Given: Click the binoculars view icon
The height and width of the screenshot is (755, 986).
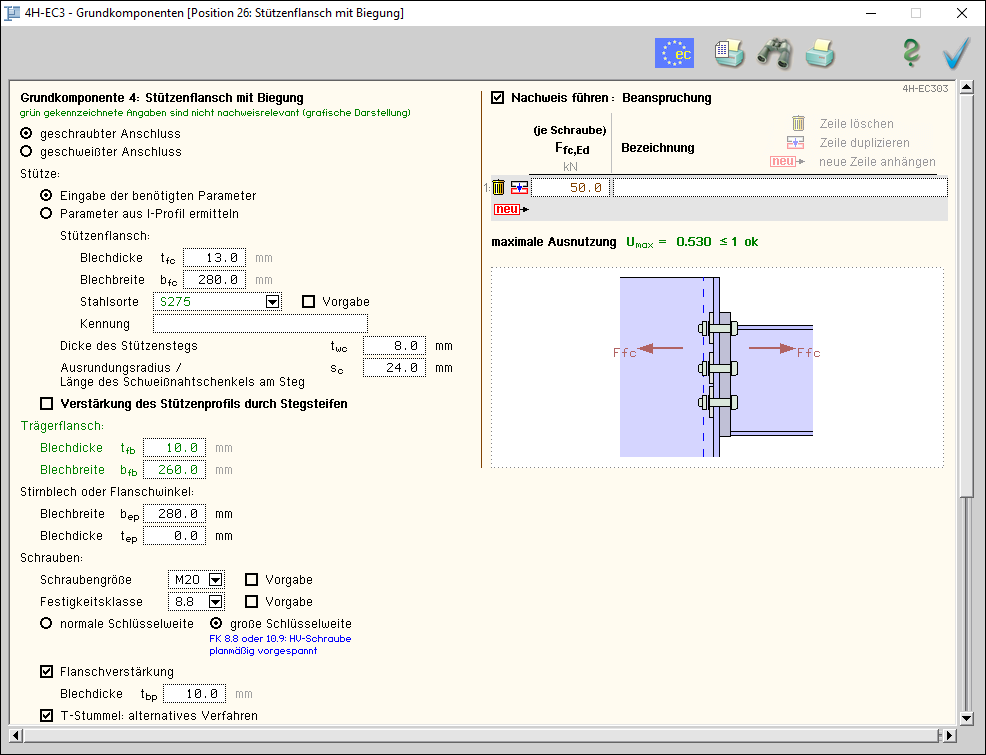Looking at the screenshot, I should pyautogui.click(x=774, y=53).
